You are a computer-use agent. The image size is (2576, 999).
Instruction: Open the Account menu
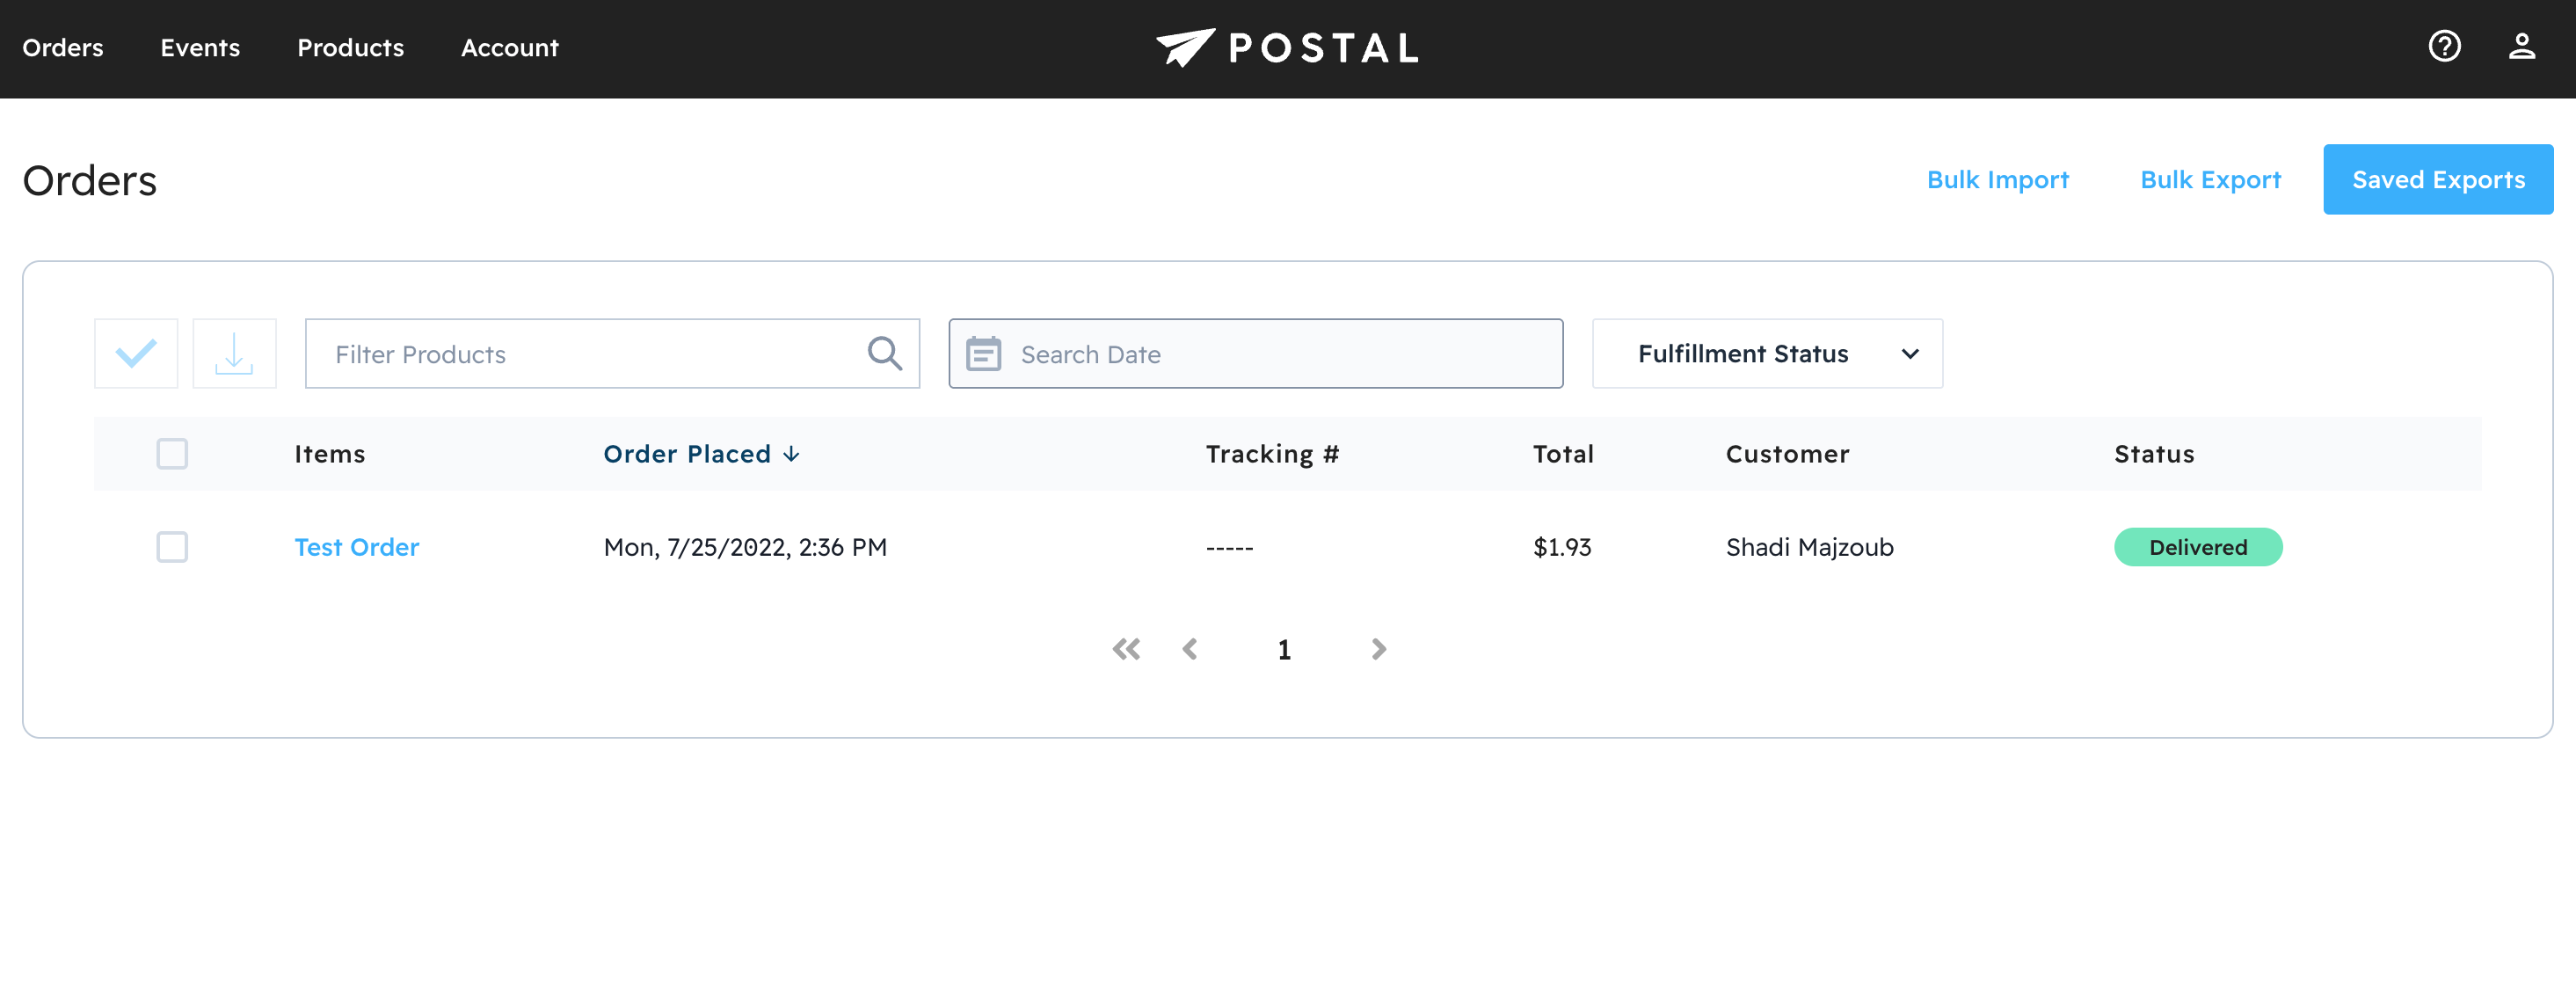509,47
